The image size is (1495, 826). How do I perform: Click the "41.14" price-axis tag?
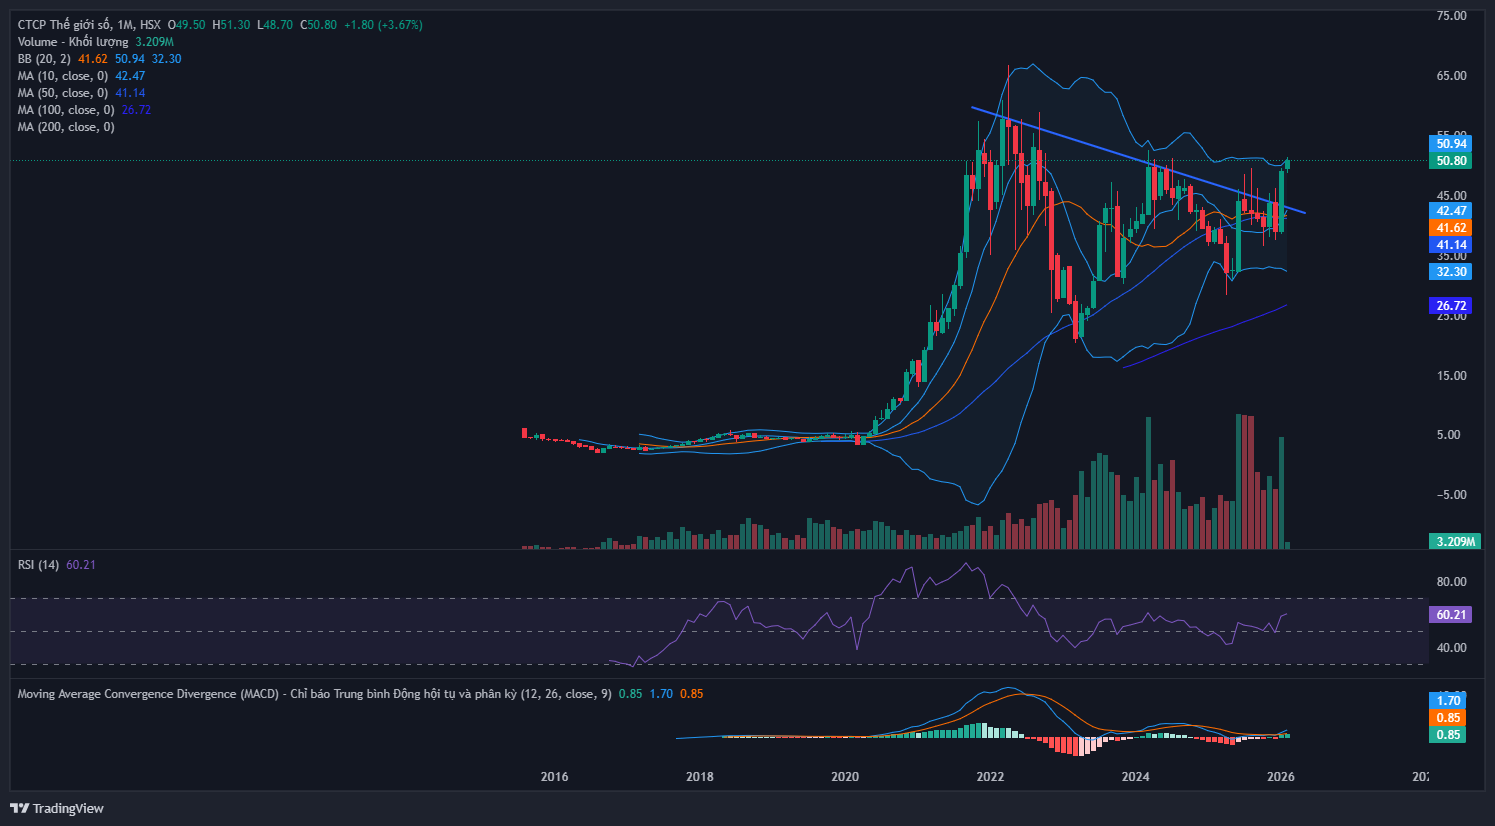1451,245
